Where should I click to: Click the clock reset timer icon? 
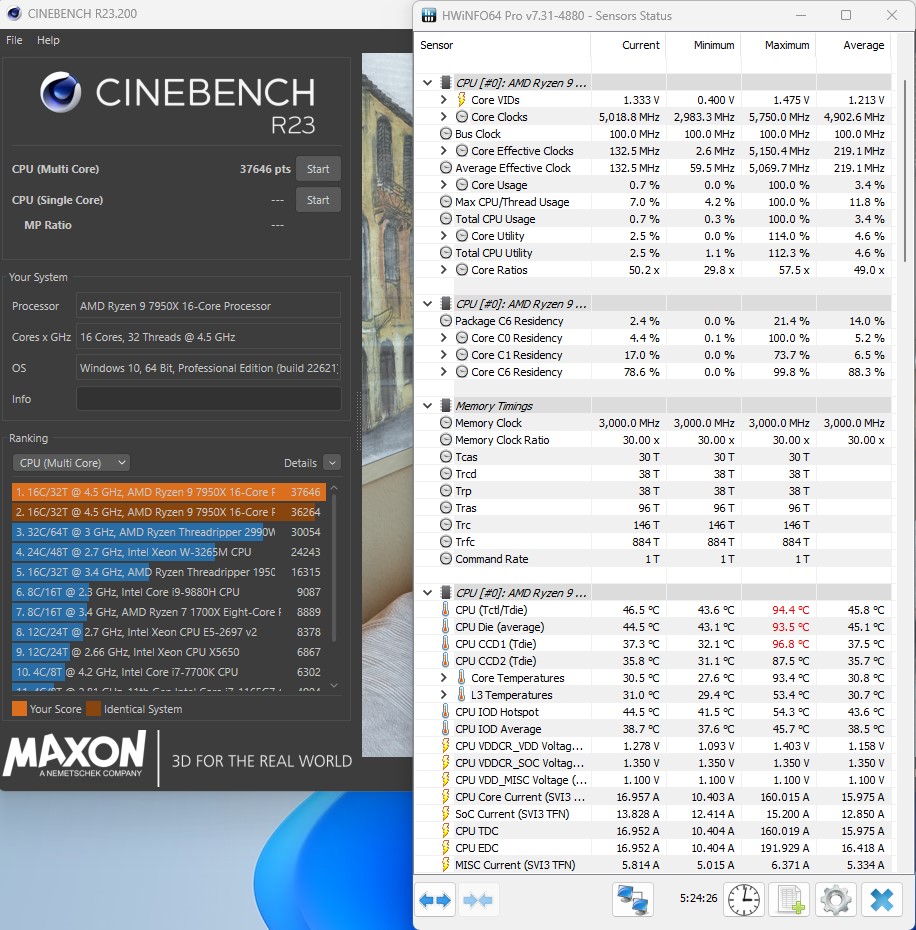pyautogui.click(x=743, y=900)
